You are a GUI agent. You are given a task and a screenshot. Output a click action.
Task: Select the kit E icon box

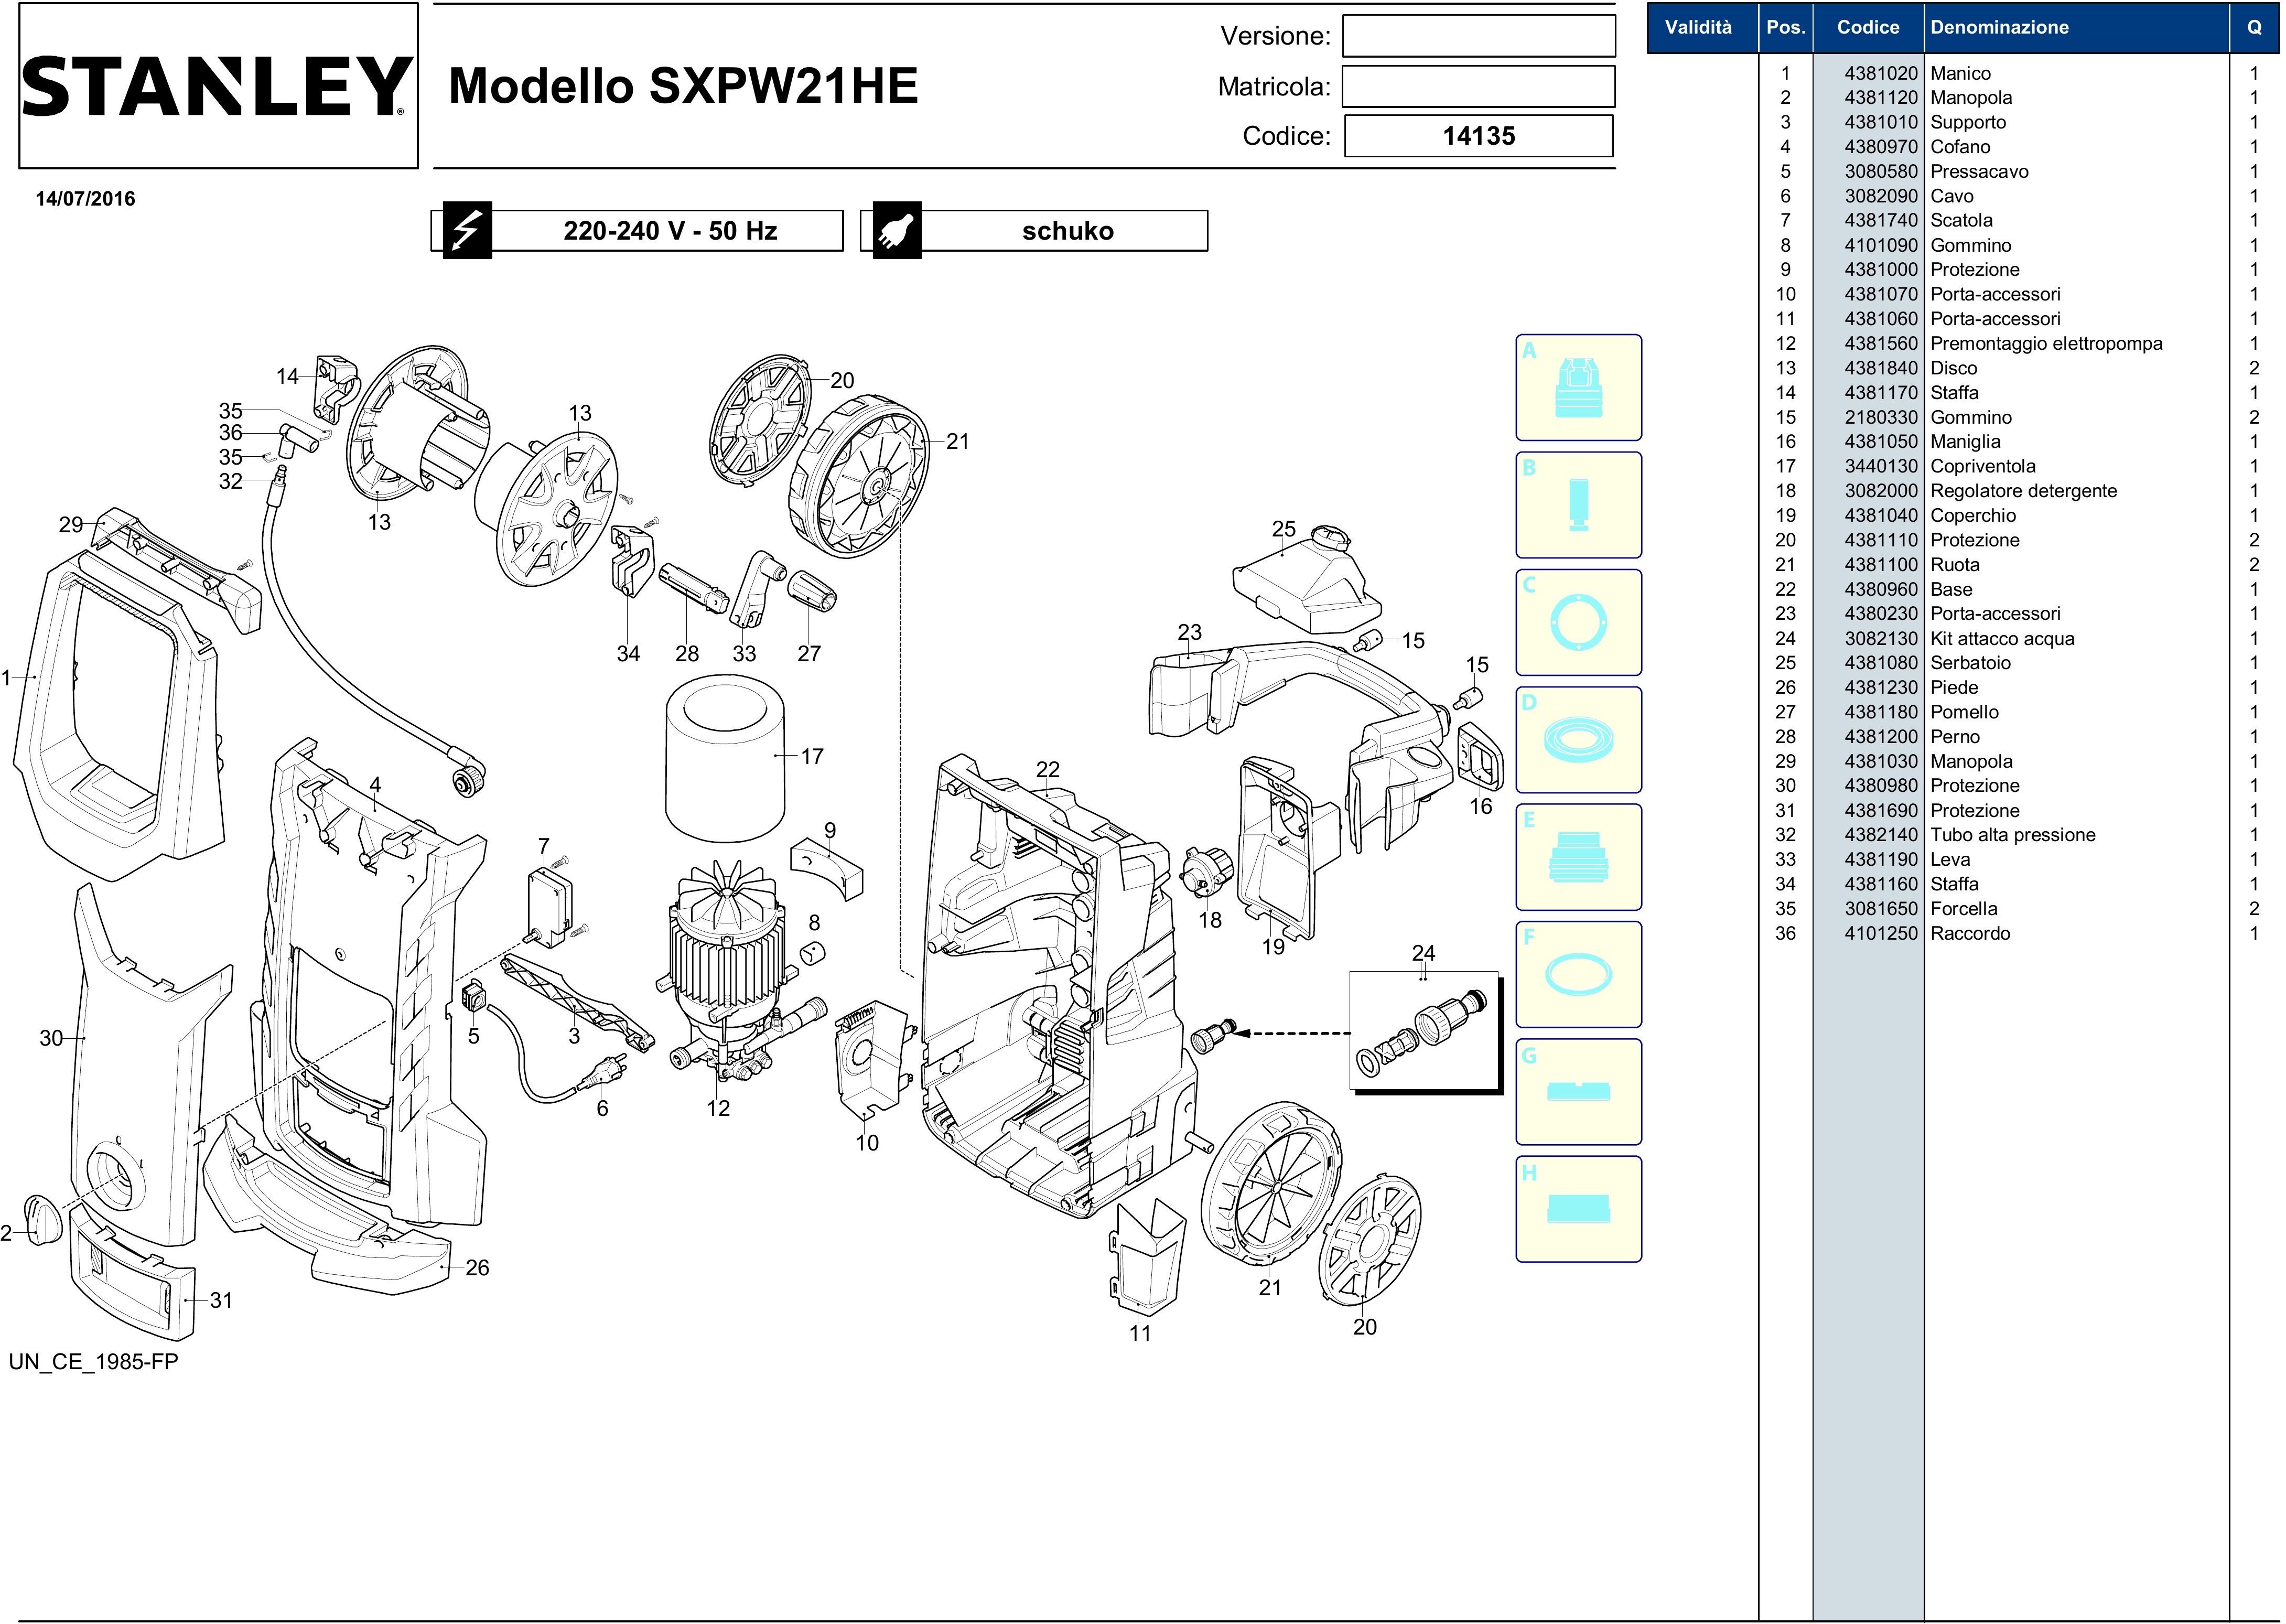[x=1578, y=857]
